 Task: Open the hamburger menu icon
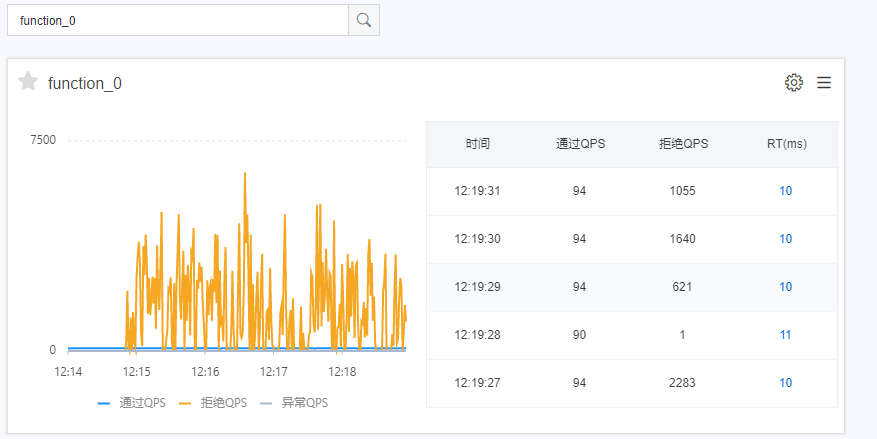824,83
